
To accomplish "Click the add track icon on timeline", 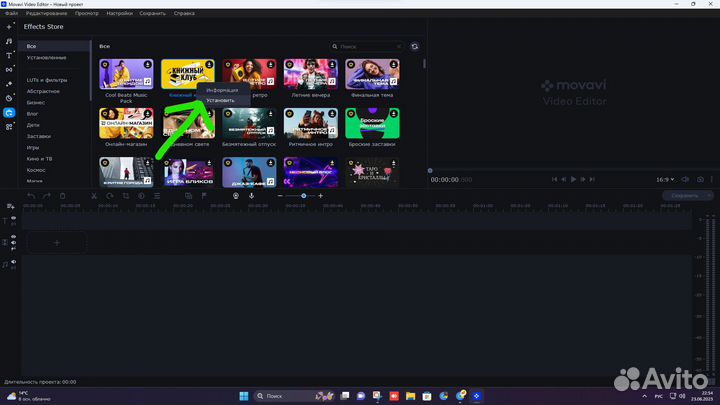I will pyautogui.click(x=11, y=206).
